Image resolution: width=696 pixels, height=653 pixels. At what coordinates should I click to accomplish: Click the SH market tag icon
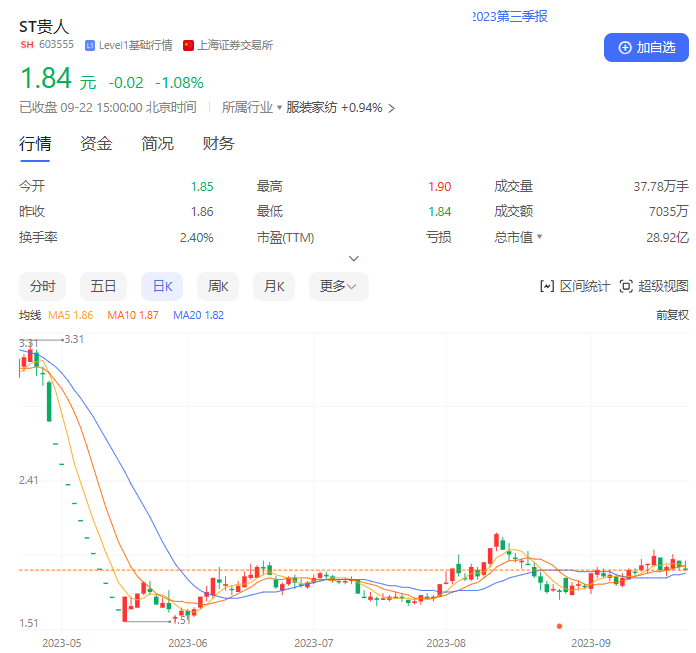(x=27, y=45)
